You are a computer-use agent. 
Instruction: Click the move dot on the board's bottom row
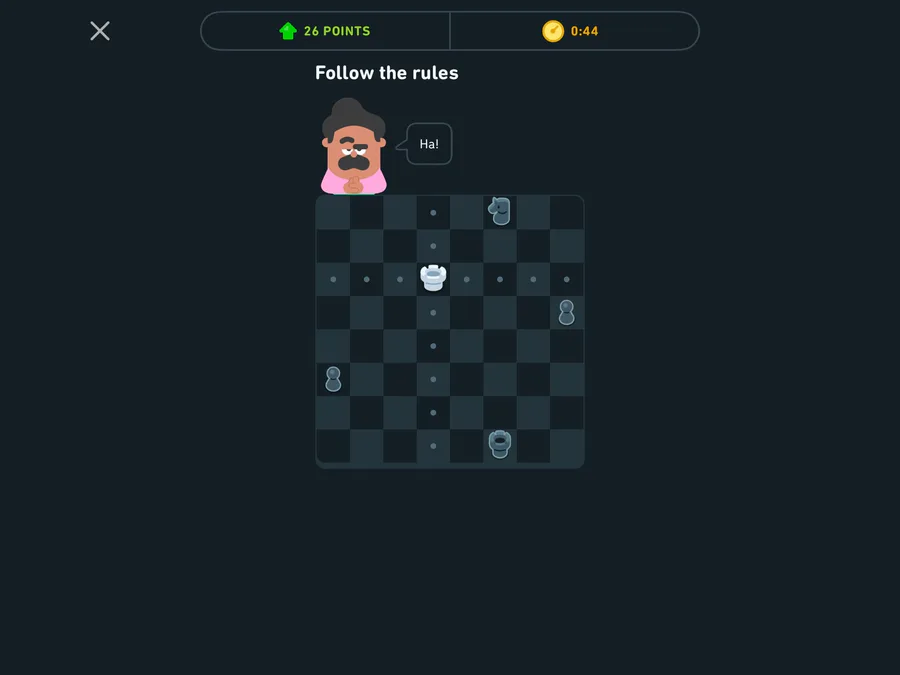(x=433, y=446)
